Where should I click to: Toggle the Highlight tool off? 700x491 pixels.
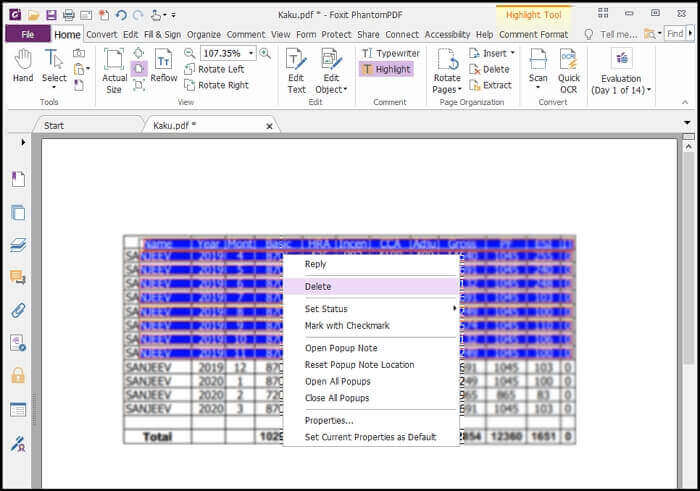click(385, 69)
